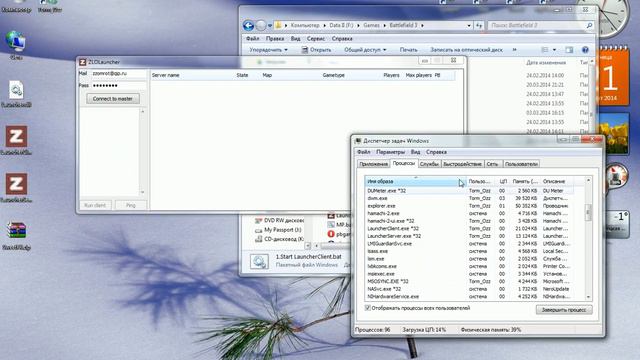Open the network globe desktop icon

[x=16, y=42]
